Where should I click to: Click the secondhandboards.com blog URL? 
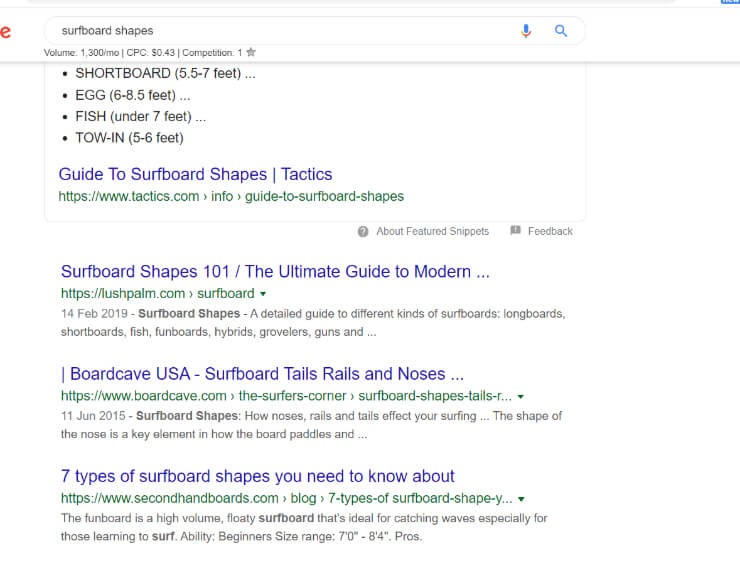click(x=286, y=498)
